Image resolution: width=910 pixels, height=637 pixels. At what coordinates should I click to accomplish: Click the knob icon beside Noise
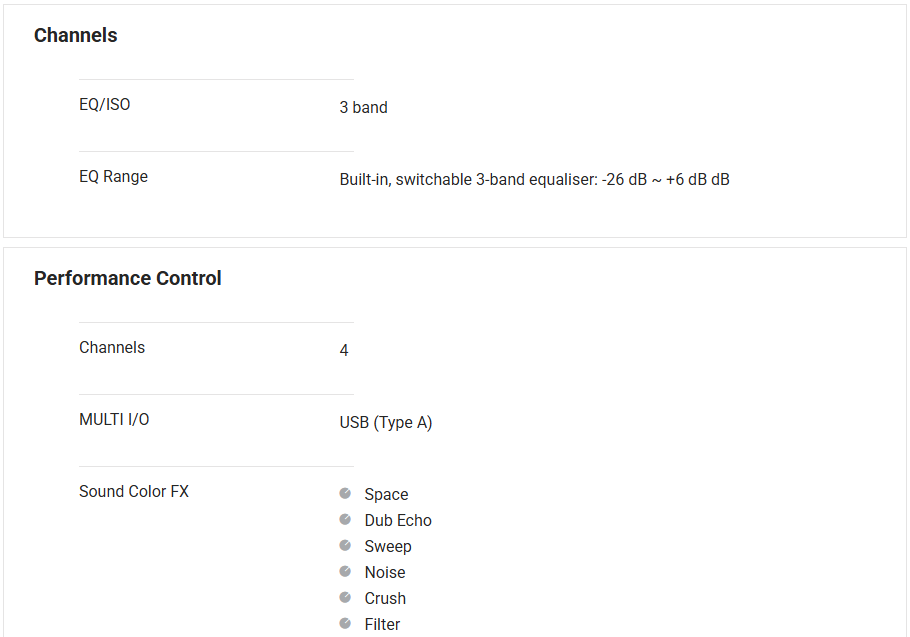pos(345,572)
